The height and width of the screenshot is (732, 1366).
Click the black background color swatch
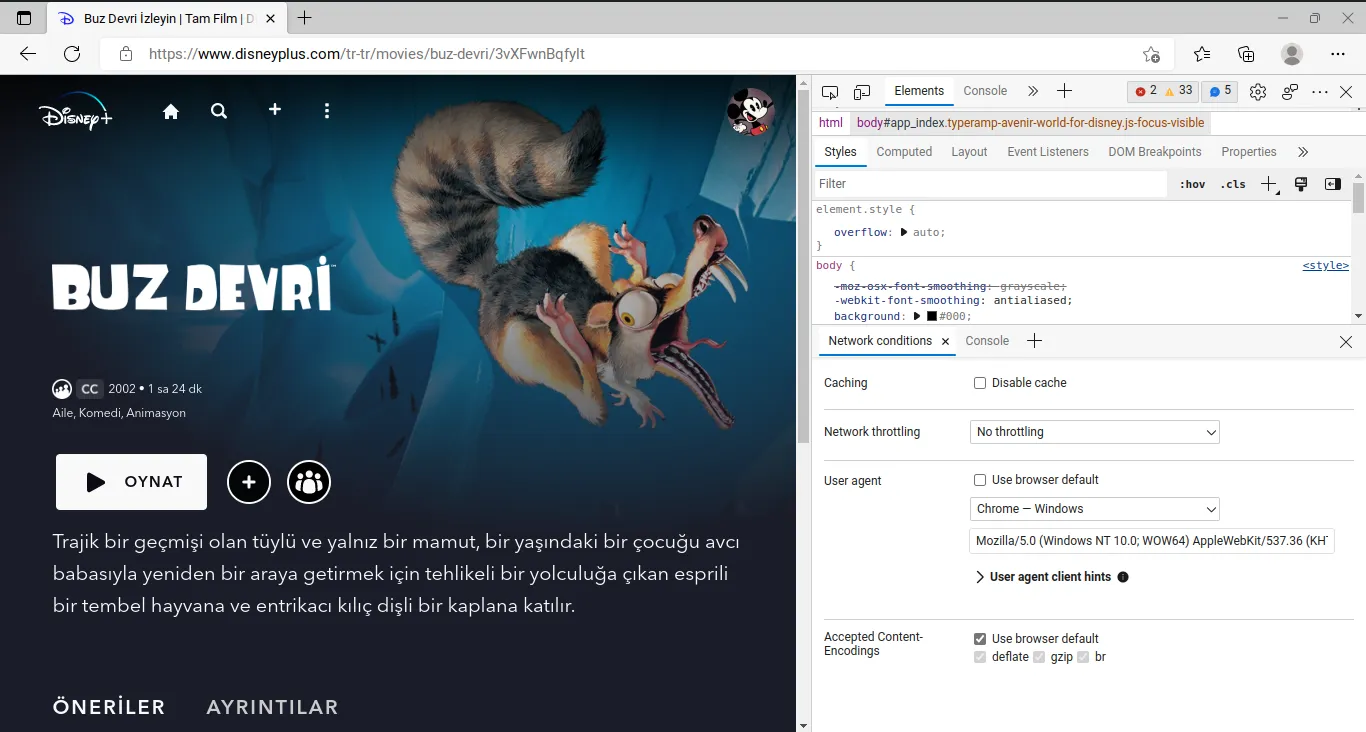[x=931, y=316]
